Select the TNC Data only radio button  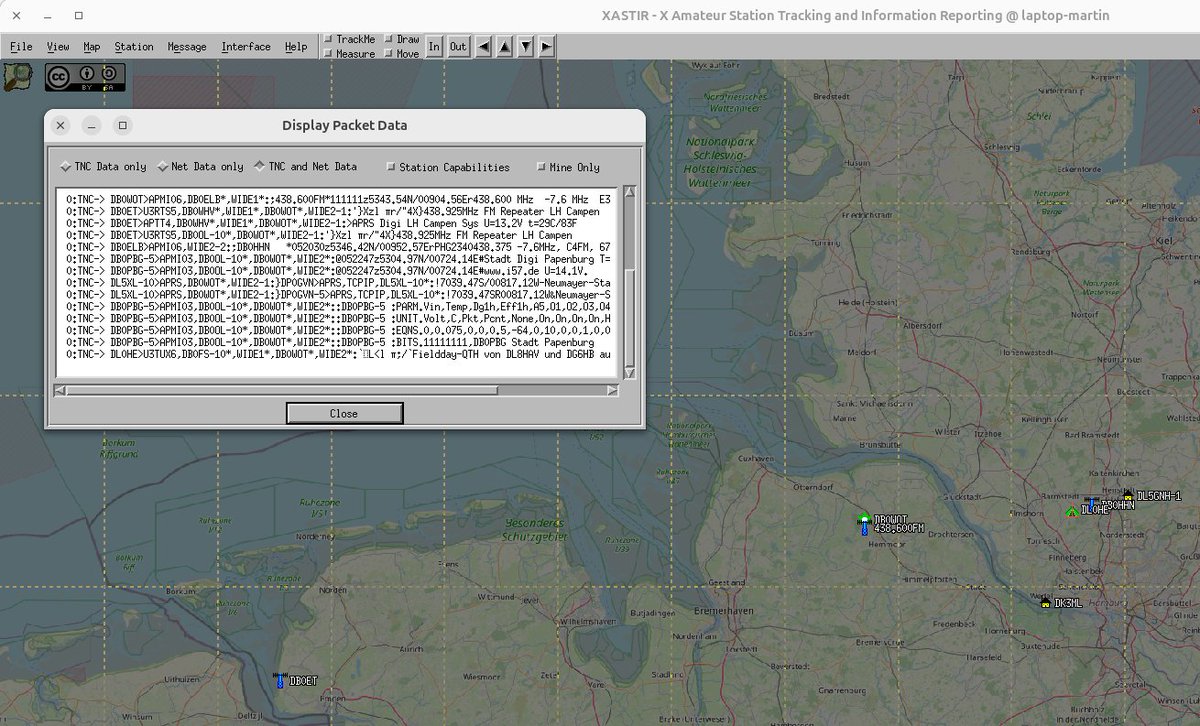click(63, 167)
